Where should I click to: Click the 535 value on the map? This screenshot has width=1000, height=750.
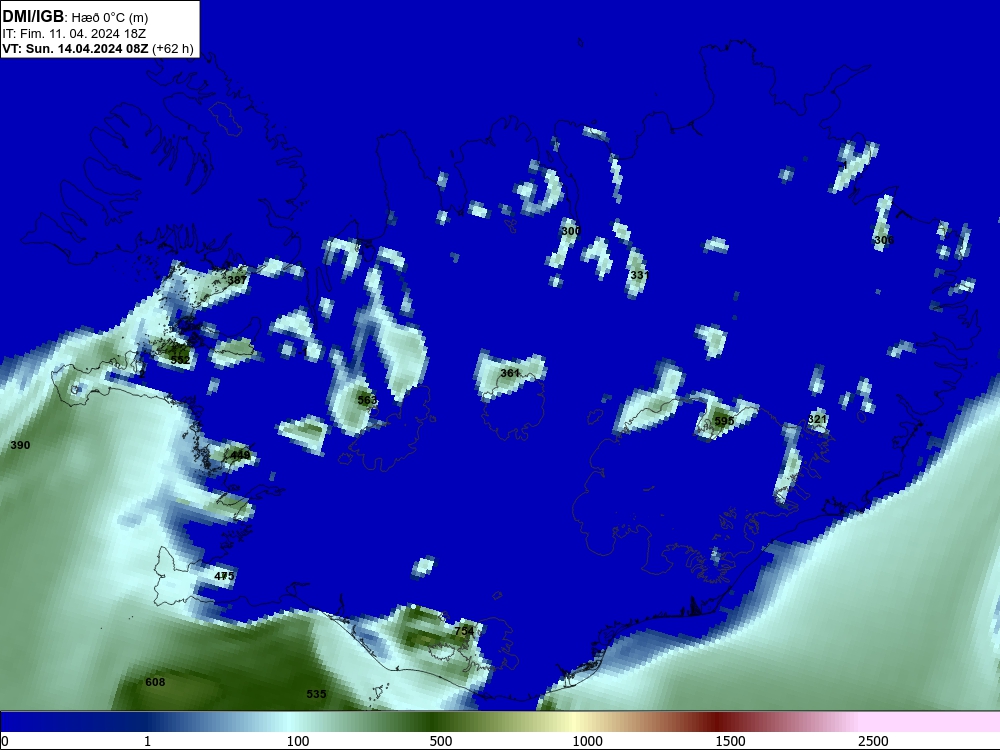[x=316, y=694]
